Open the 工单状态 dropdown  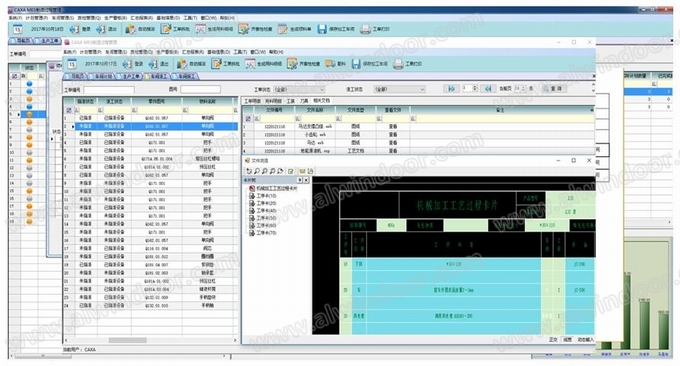point(300,89)
